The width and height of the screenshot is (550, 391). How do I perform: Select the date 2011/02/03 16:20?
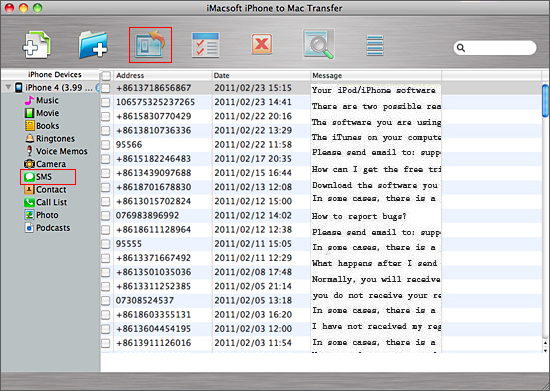pyautogui.click(x=253, y=315)
